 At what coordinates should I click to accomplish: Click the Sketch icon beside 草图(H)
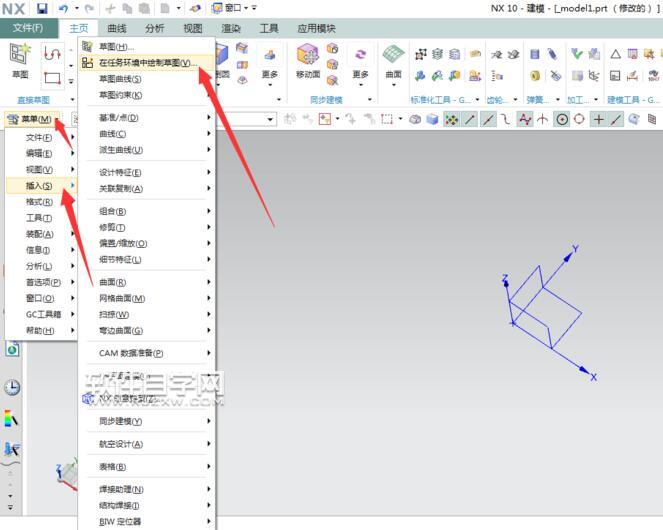[x=88, y=46]
